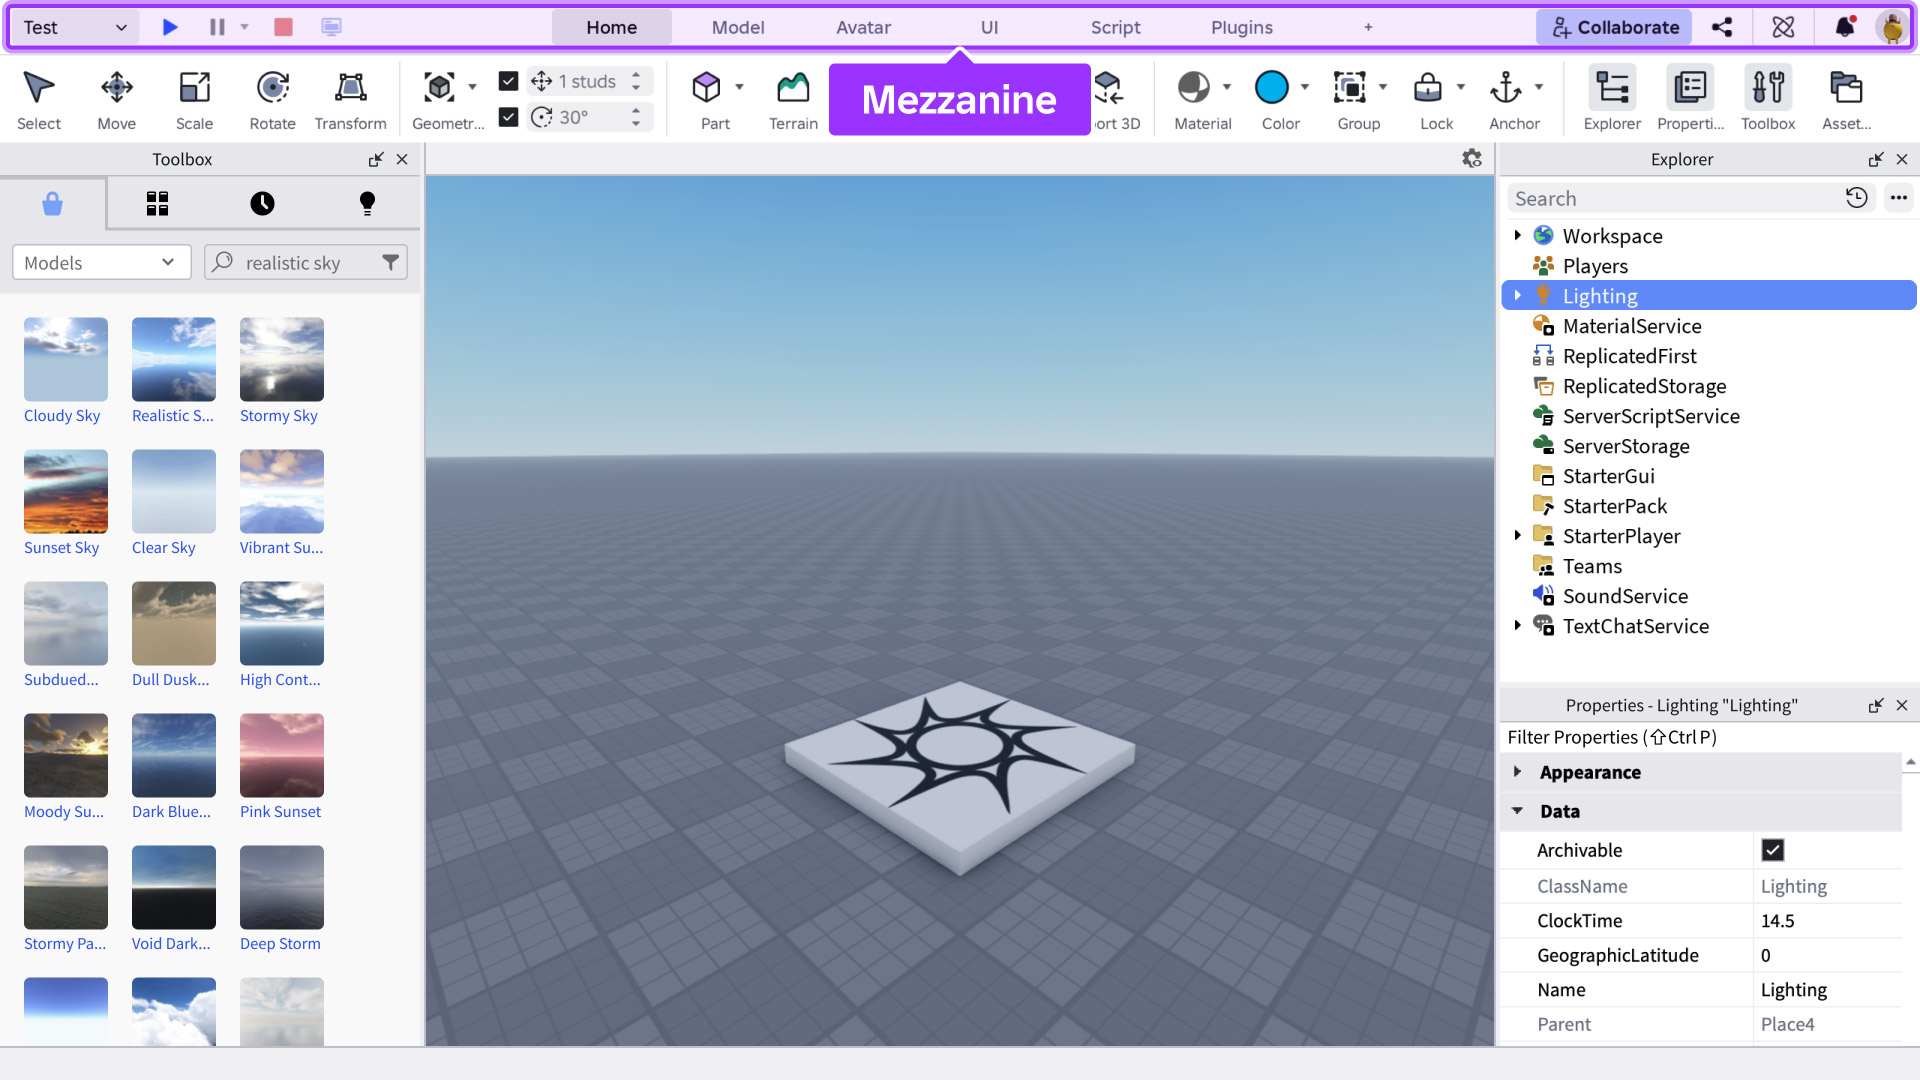Start playtest with Play button
The width and height of the screenshot is (1920, 1080).
pos(170,27)
